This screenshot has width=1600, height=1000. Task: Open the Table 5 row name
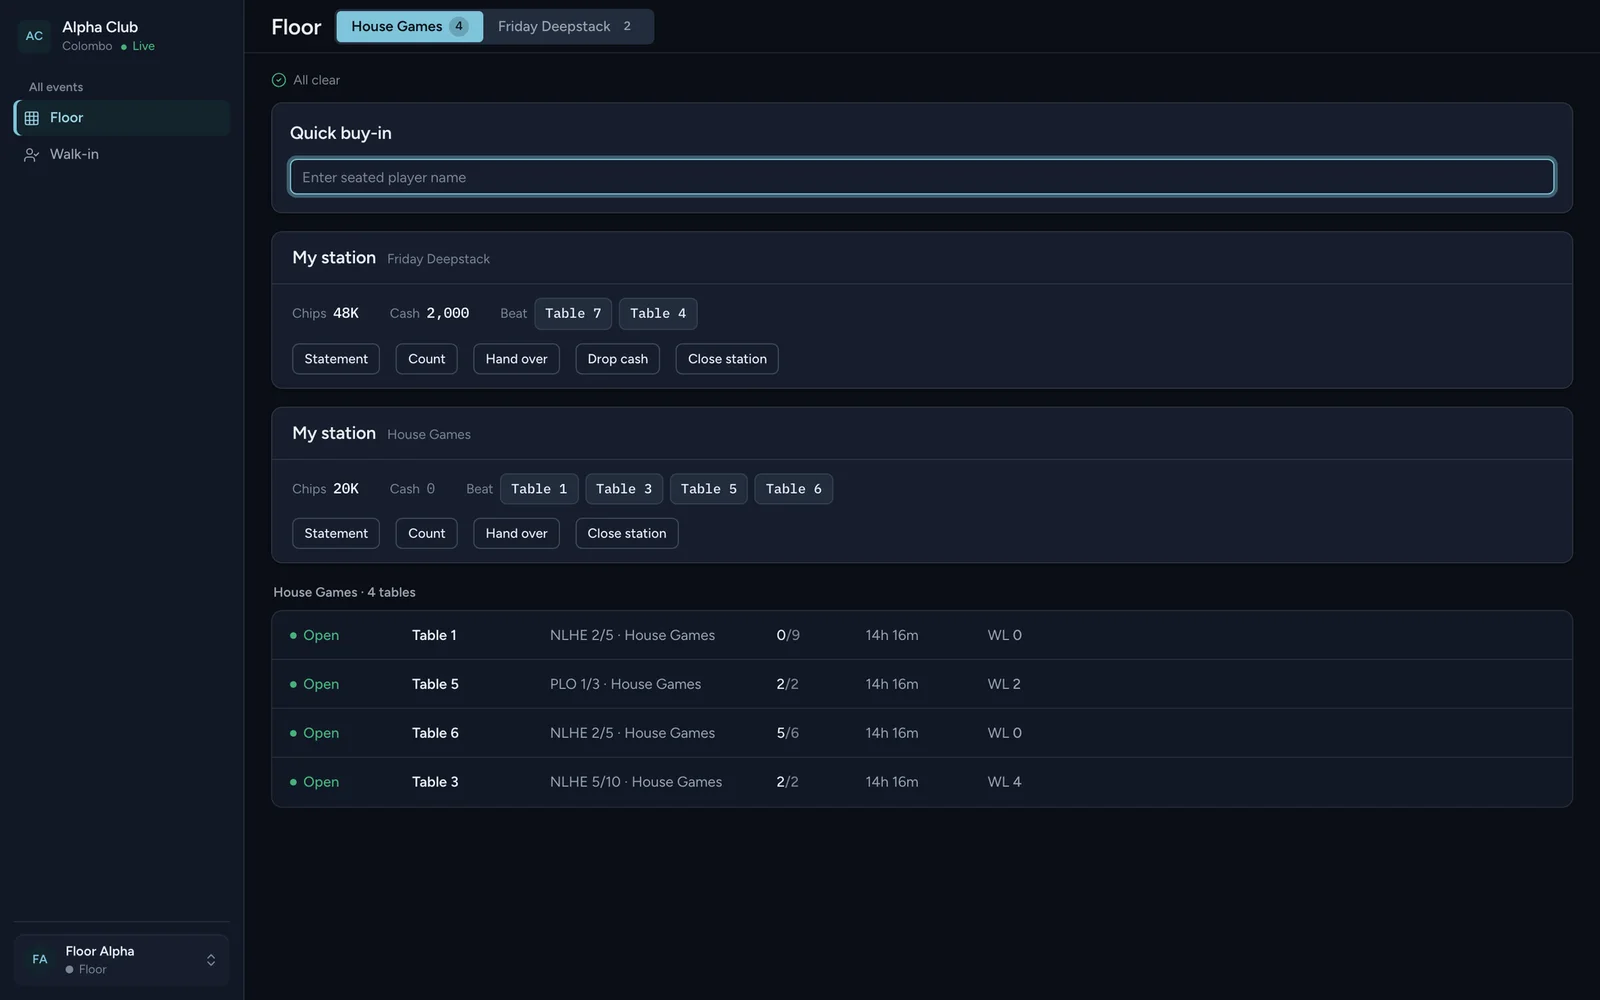coord(435,685)
